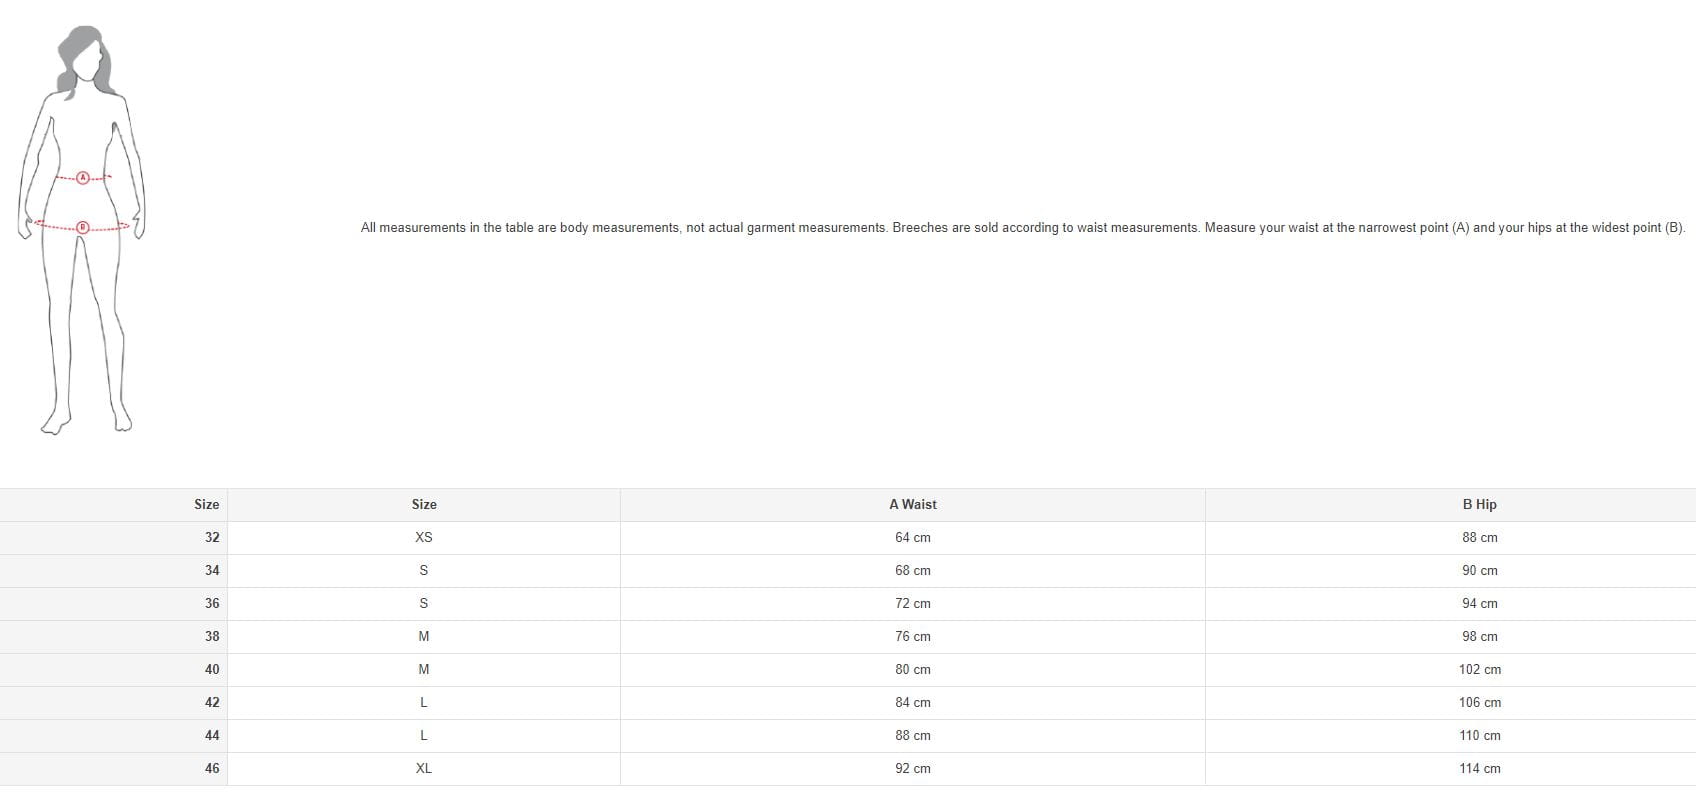Screen dimensions: 1696x796
Task: Click the first Size column header
Action: [x=206, y=505]
